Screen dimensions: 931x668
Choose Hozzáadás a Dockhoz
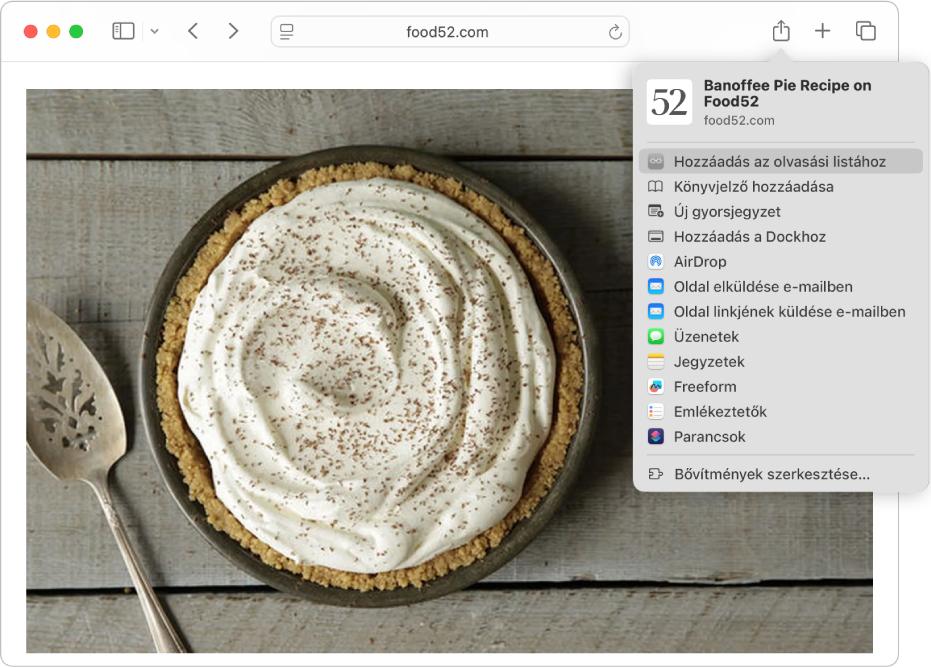click(781, 236)
